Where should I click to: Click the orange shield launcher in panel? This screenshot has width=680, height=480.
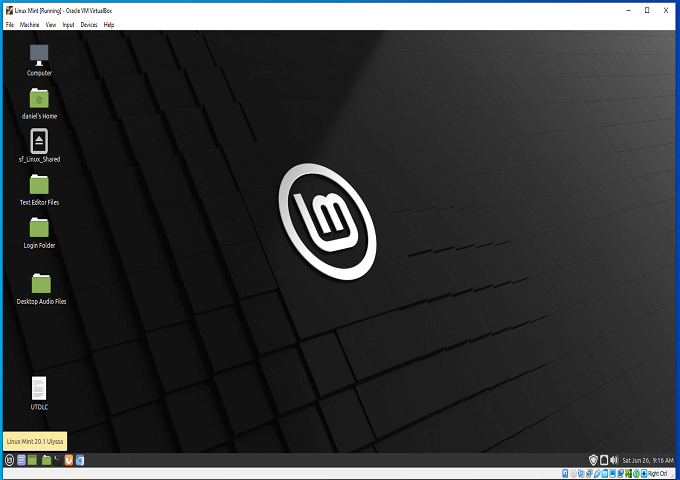click(x=68, y=460)
